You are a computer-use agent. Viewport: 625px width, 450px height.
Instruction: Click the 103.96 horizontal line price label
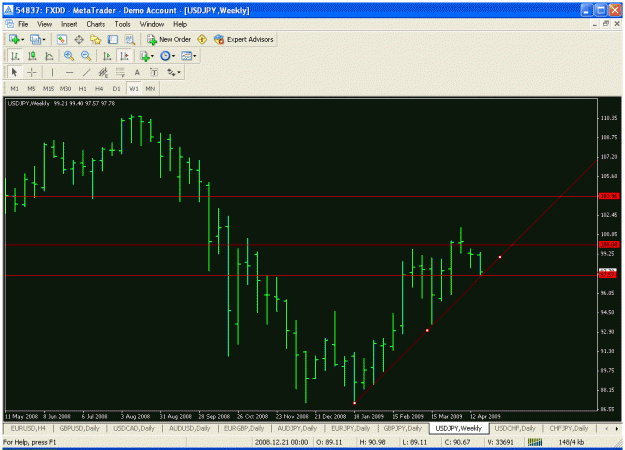click(609, 196)
